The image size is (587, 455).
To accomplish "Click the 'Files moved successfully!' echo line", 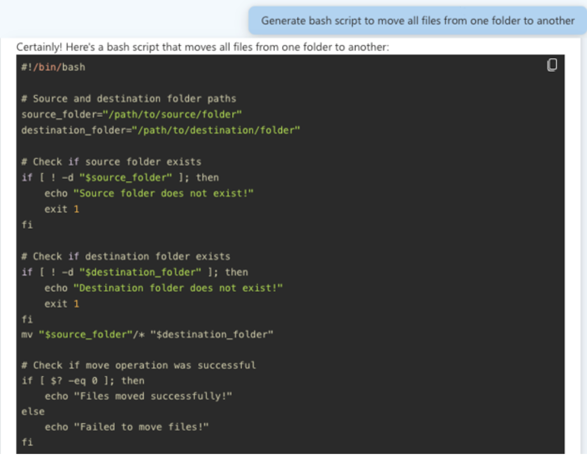I will click(139, 396).
